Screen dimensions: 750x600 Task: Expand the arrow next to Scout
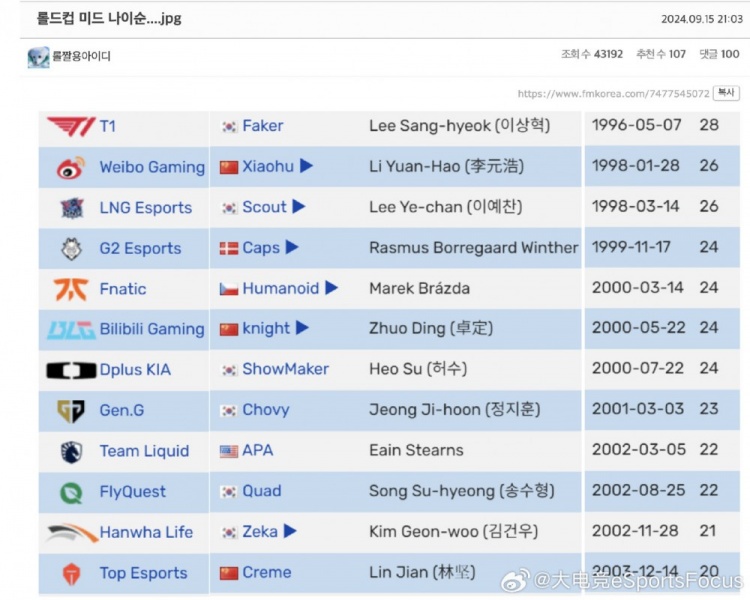pyautogui.click(x=298, y=207)
